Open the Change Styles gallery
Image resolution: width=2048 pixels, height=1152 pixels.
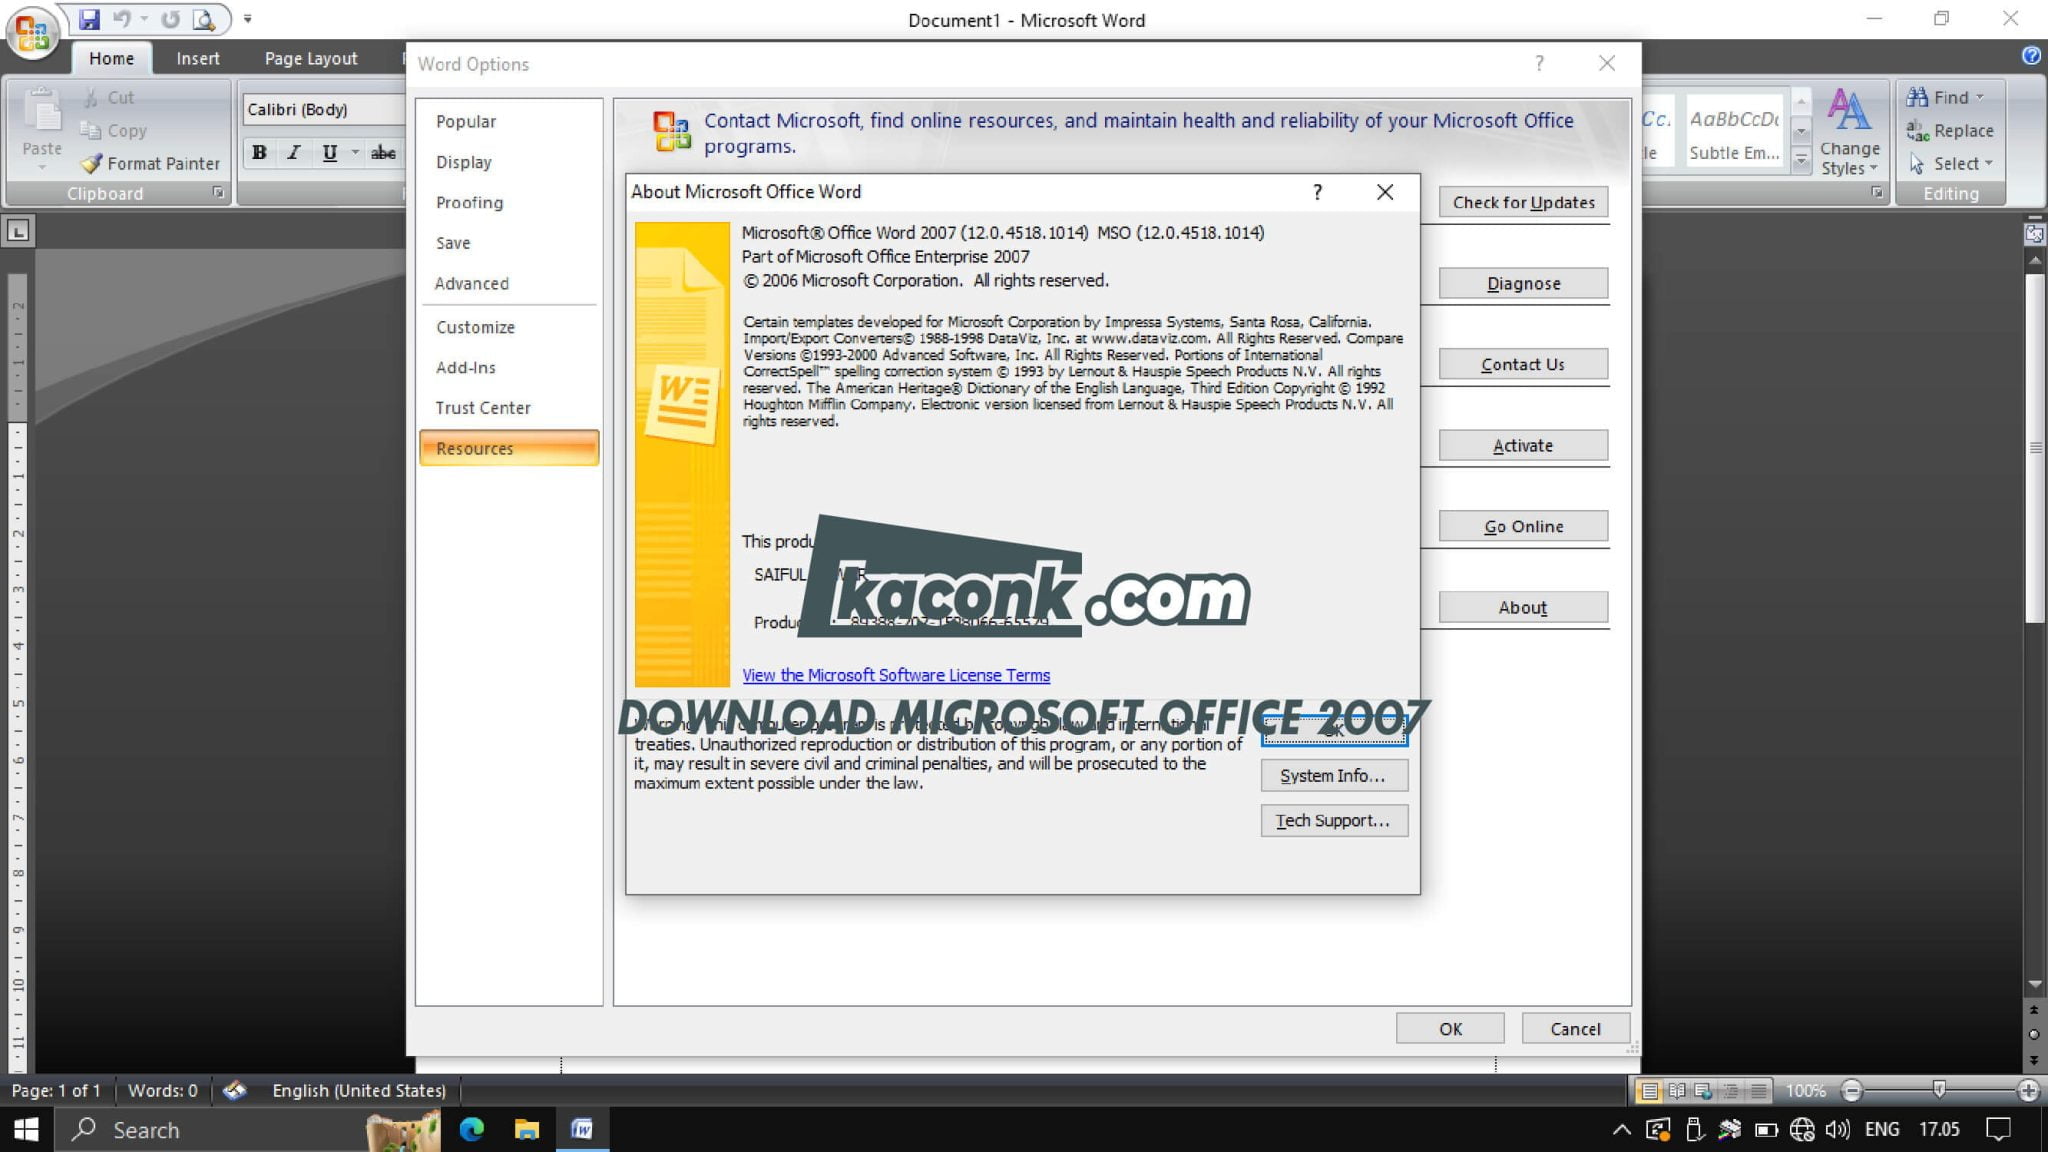point(1850,131)
